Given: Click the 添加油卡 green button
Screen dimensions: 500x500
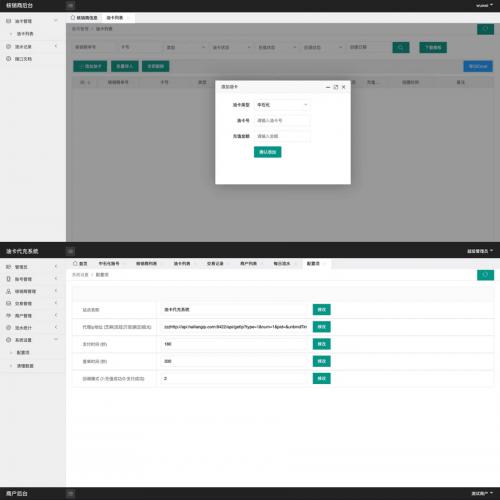Looking at the screenshot, I should coord(90,66).
